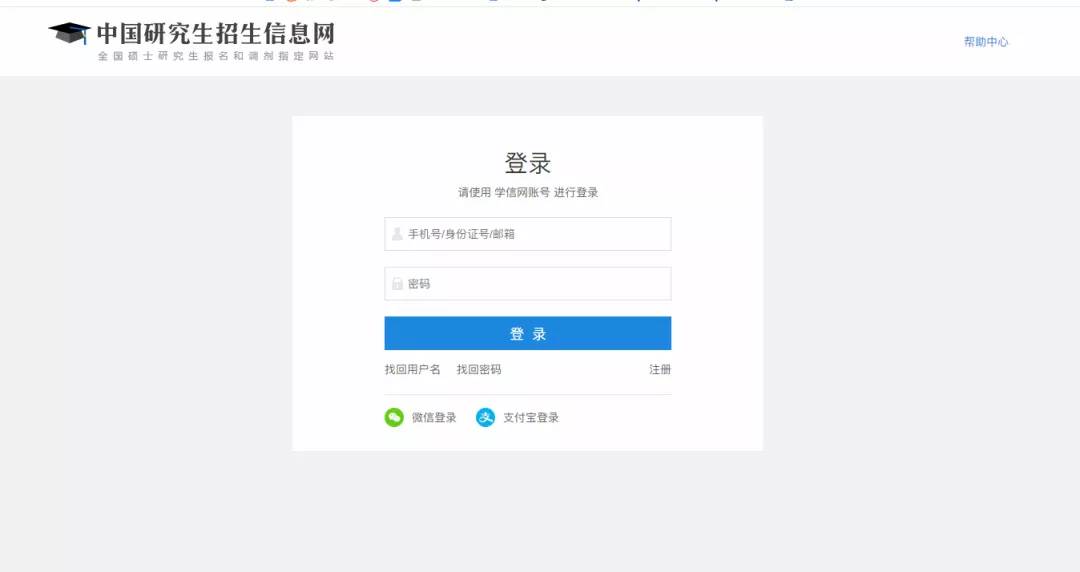Click the 学信网账号 text in the subtitle
The width and height of the screenshot is (1080, 572).
pyautogui.click(x=522, y=192)
